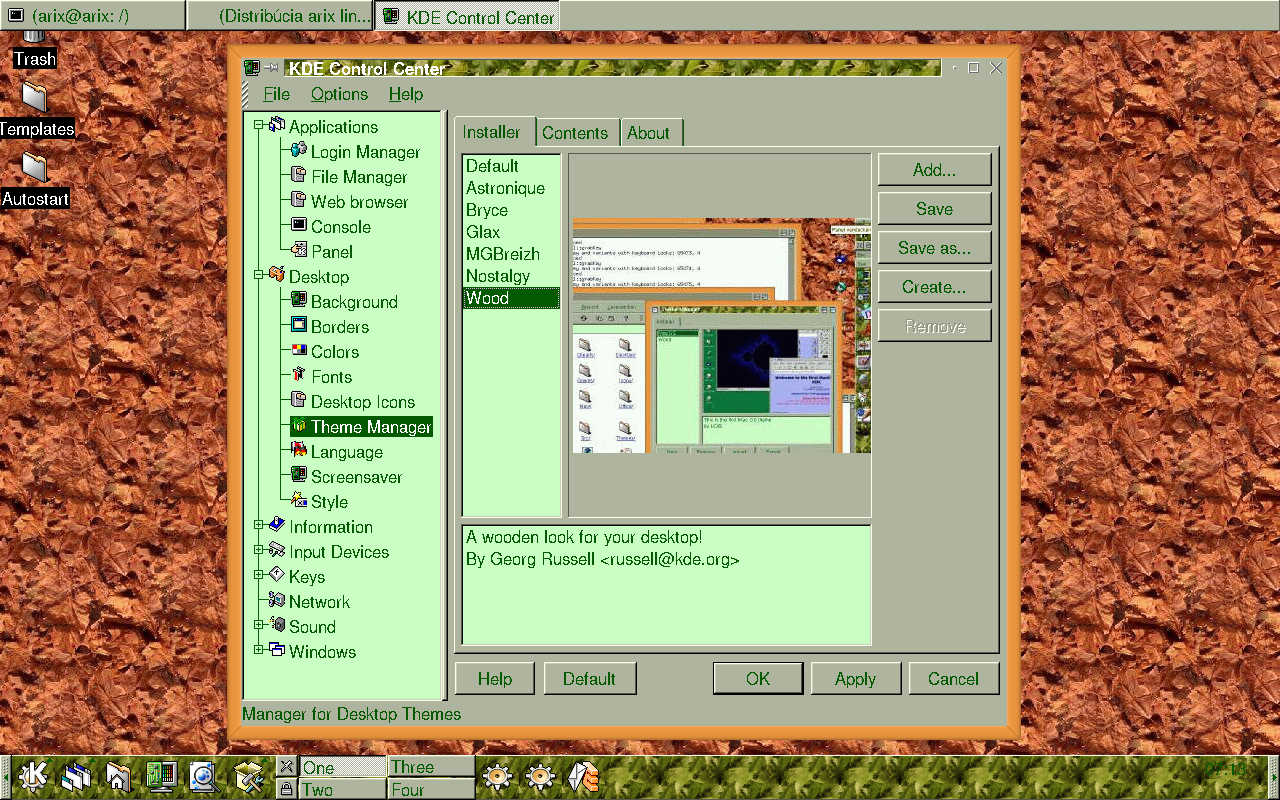
Task: Click the Save as... button
Action: (x=934, y=248)
